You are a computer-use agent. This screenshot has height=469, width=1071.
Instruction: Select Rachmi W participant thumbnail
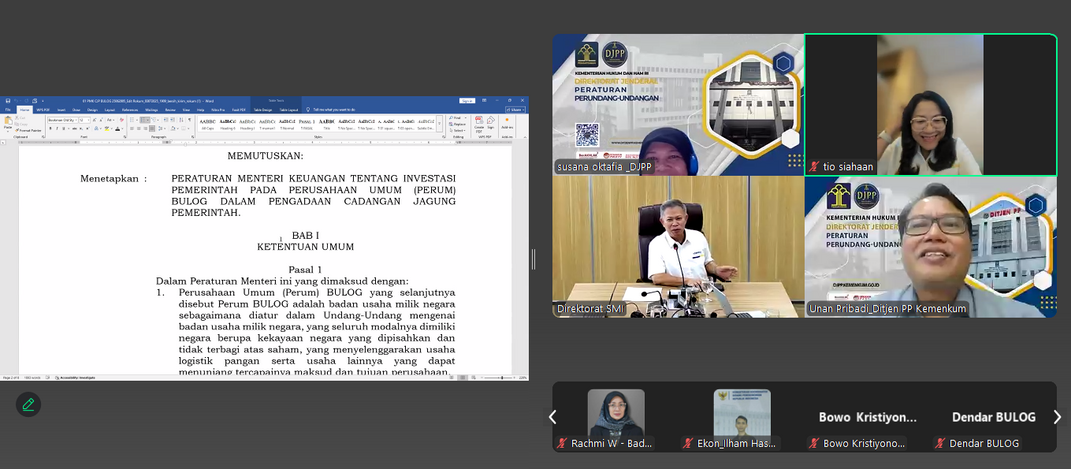616,419
